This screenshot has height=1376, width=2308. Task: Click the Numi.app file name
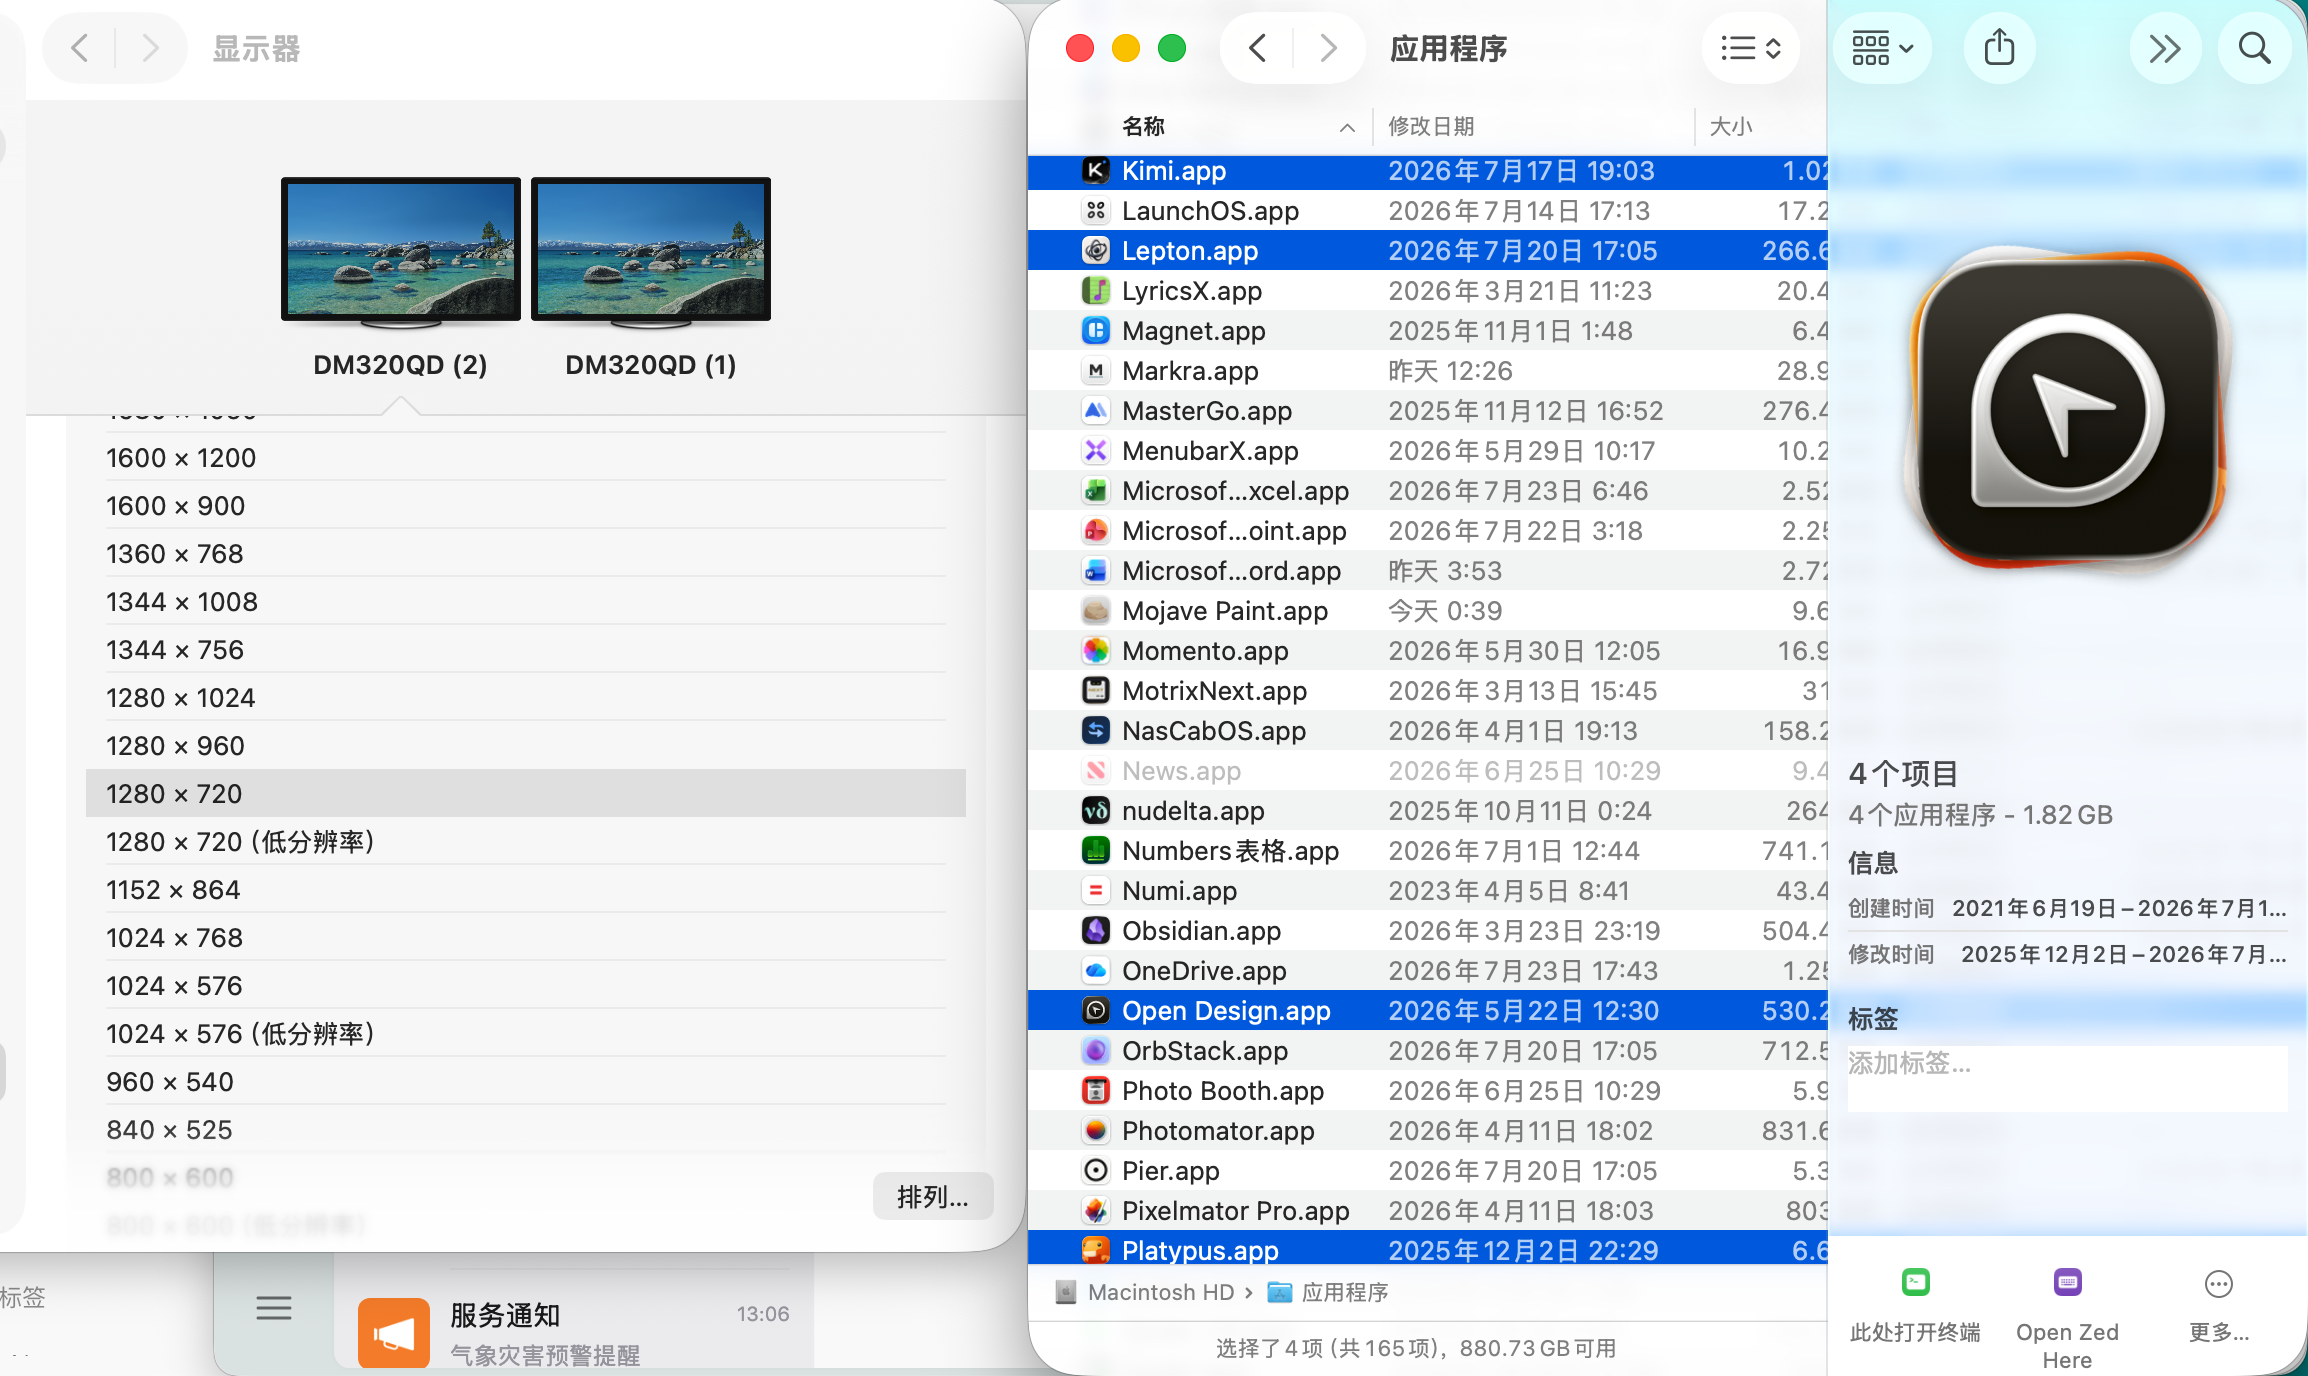tap(1179, 891)
